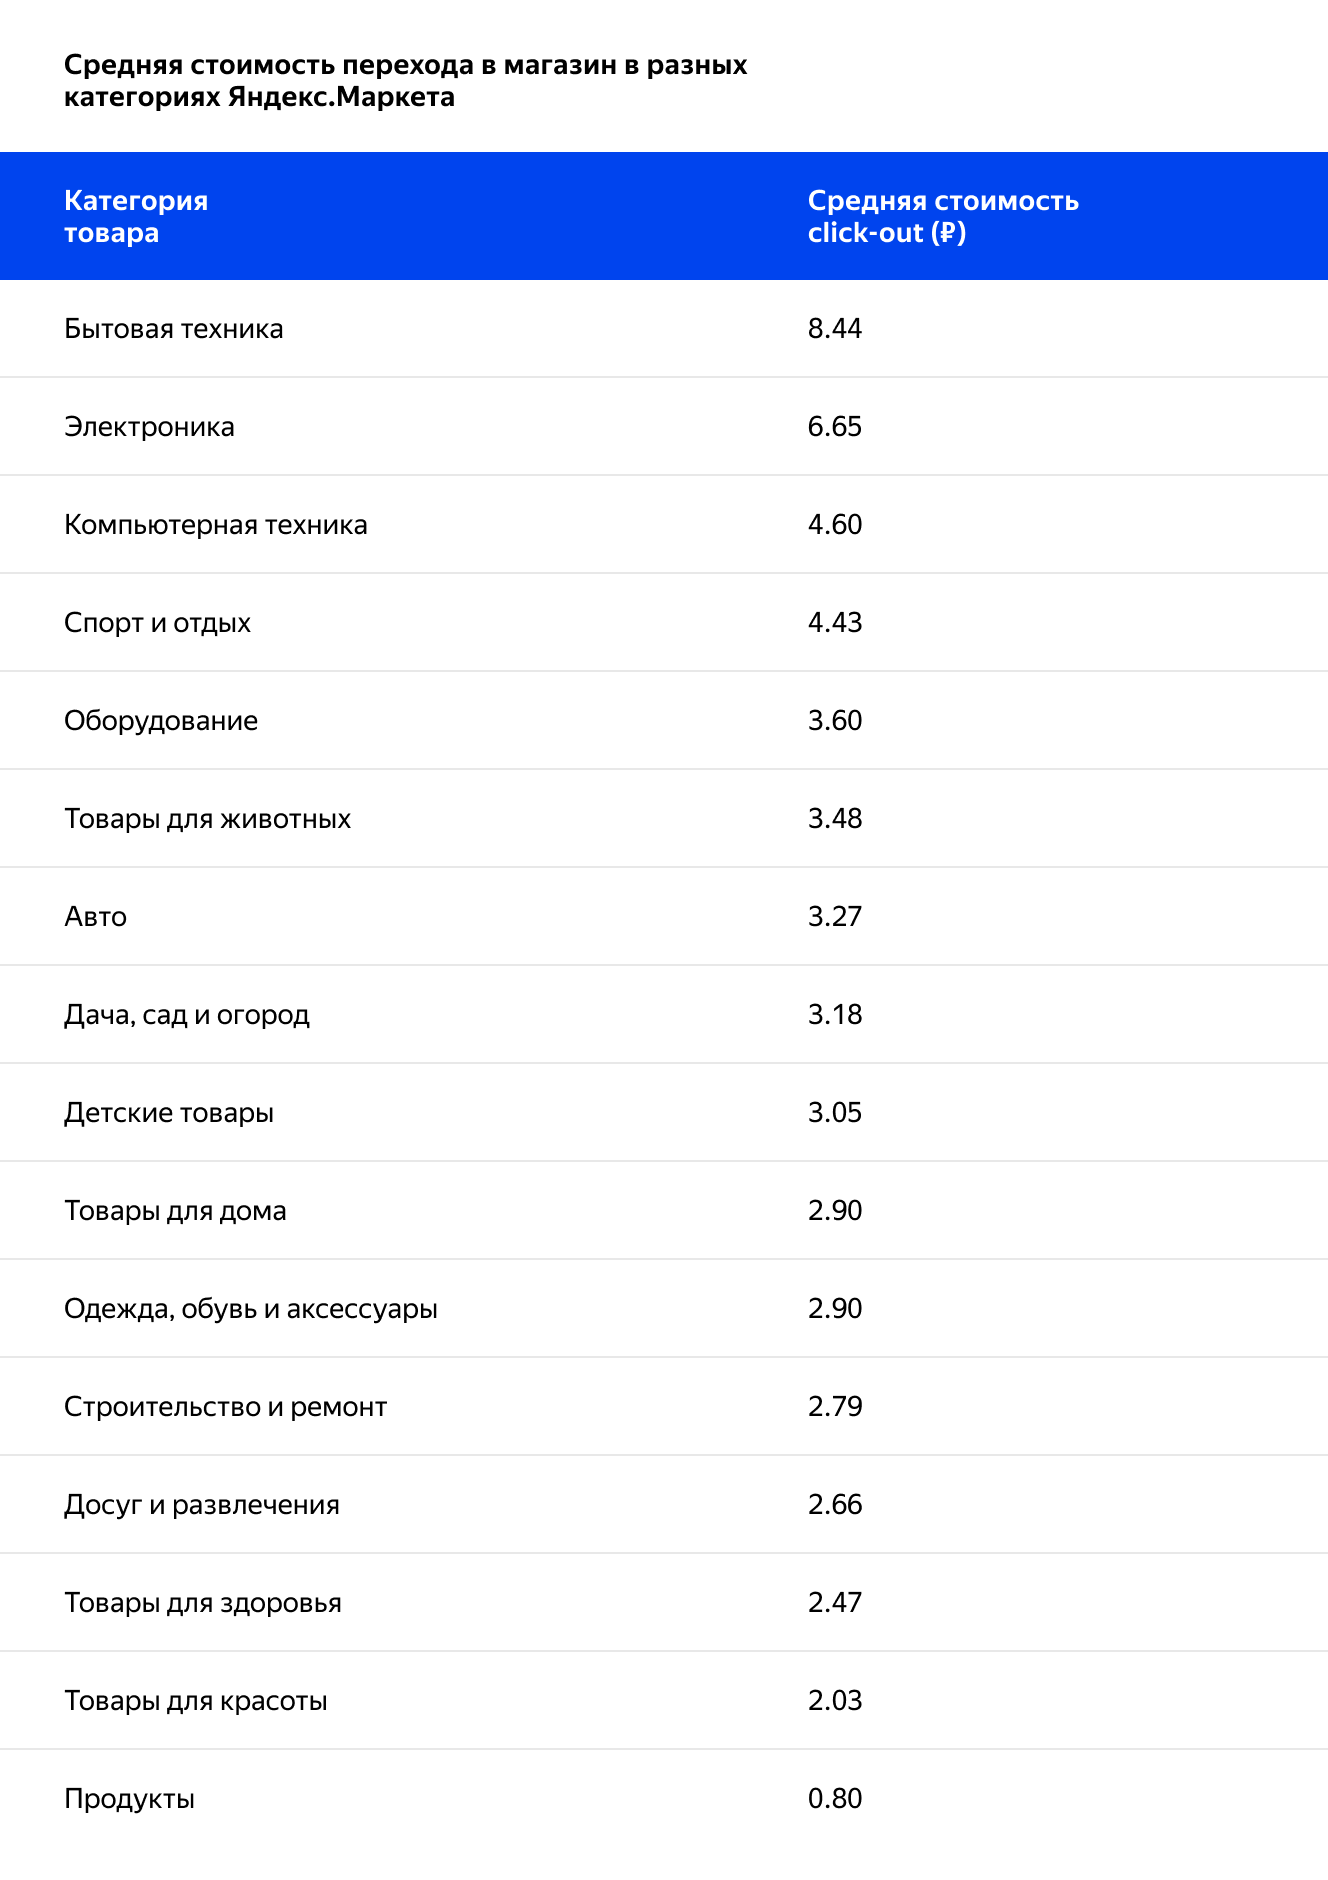Click the table title about Яндекс.Маркет
This screenshot has width=1328, height=1880.
(x=405, y=81)
